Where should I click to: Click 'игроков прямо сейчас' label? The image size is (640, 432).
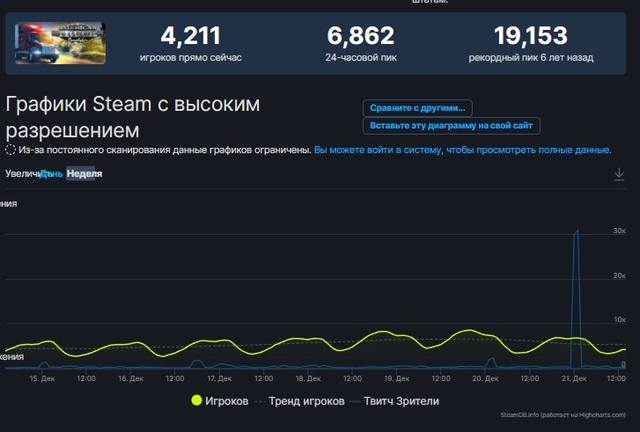tap(191, 58)
